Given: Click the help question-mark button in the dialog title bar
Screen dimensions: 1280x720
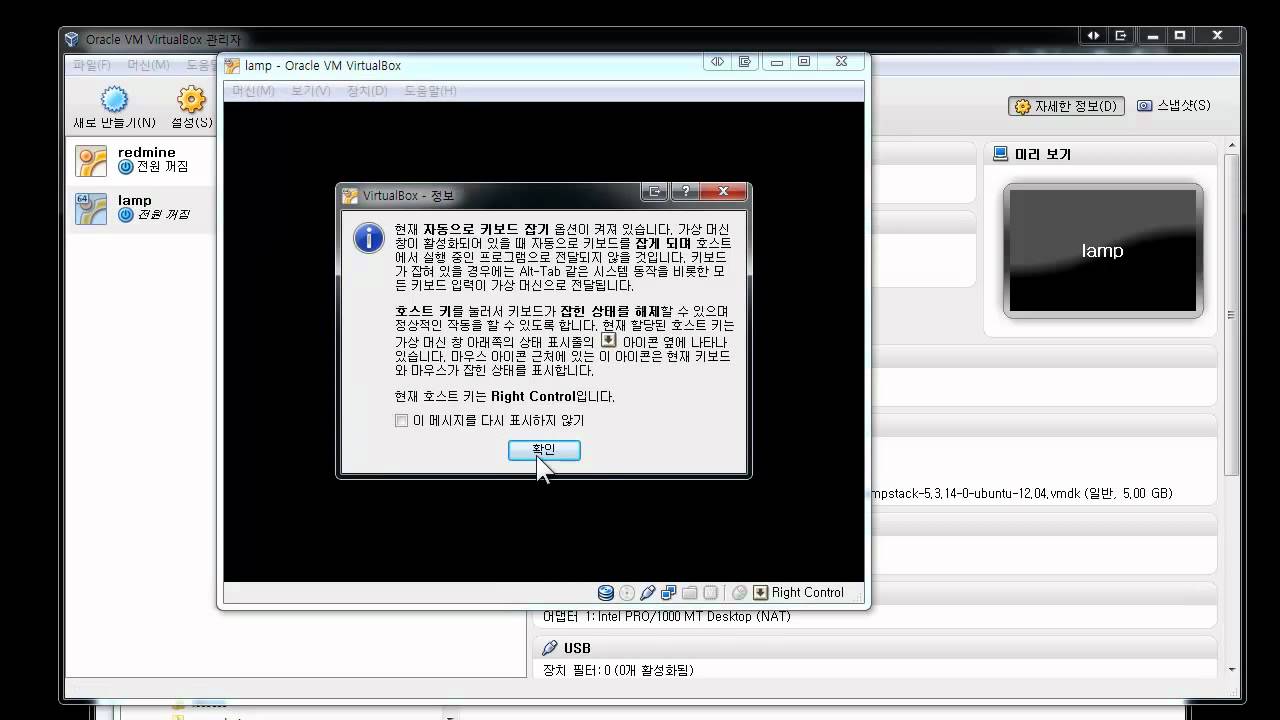Looking at the screenshot, I should point(685,192).
